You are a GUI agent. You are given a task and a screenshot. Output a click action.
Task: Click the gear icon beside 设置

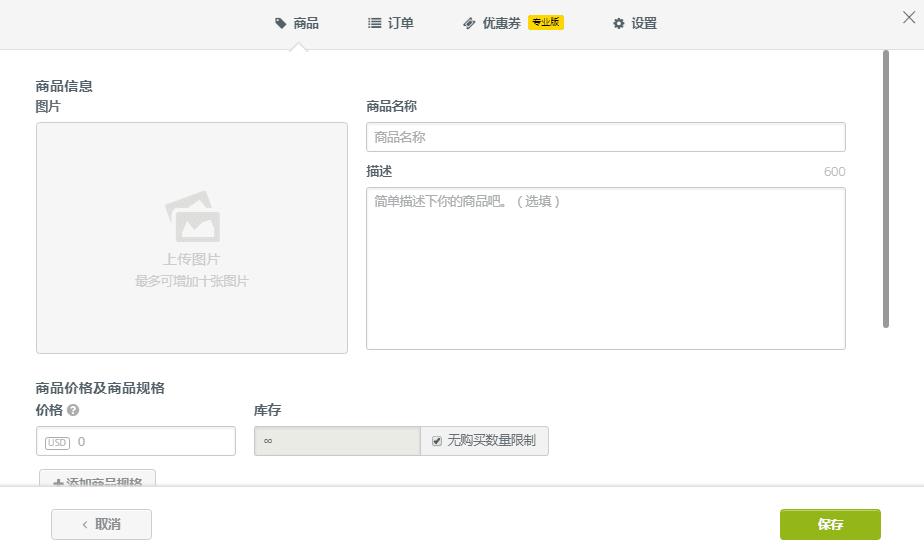(619, 23)
